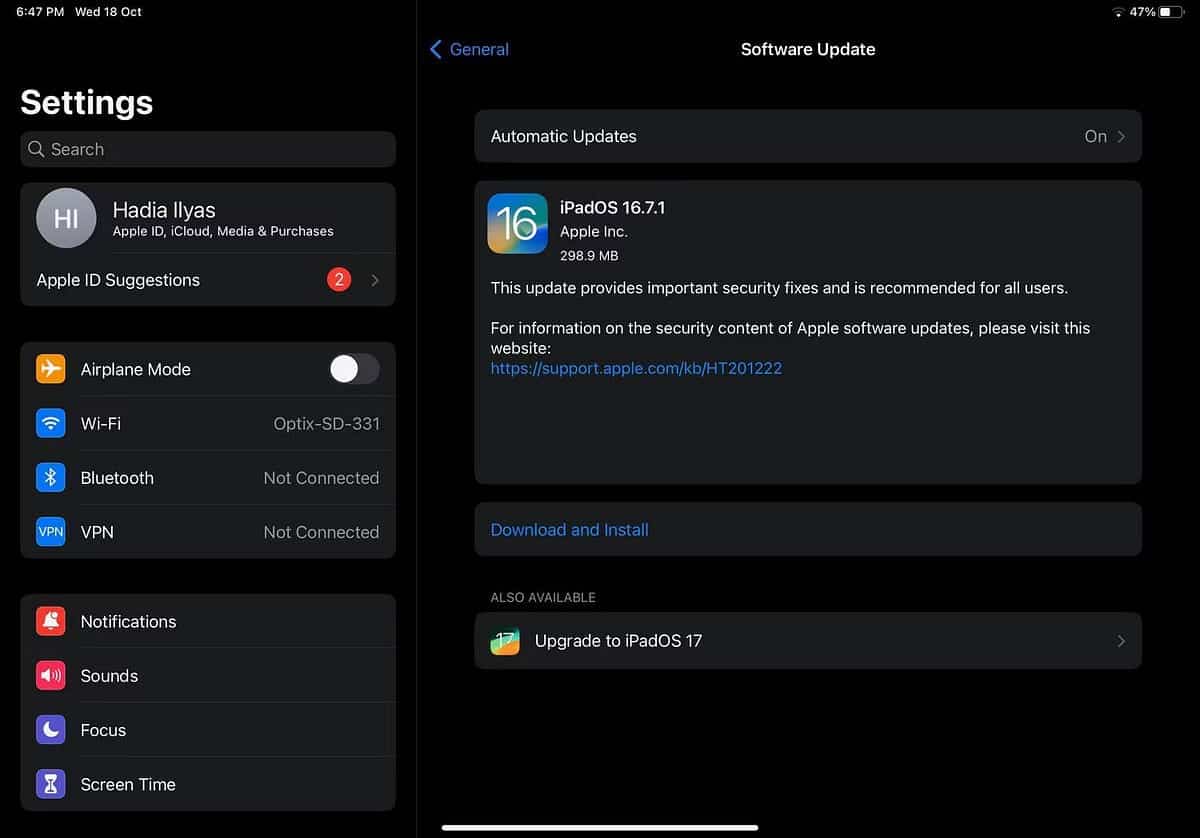Open Focus settings via the moon icon
This screenshot has width=1200, height=838.
50,730
